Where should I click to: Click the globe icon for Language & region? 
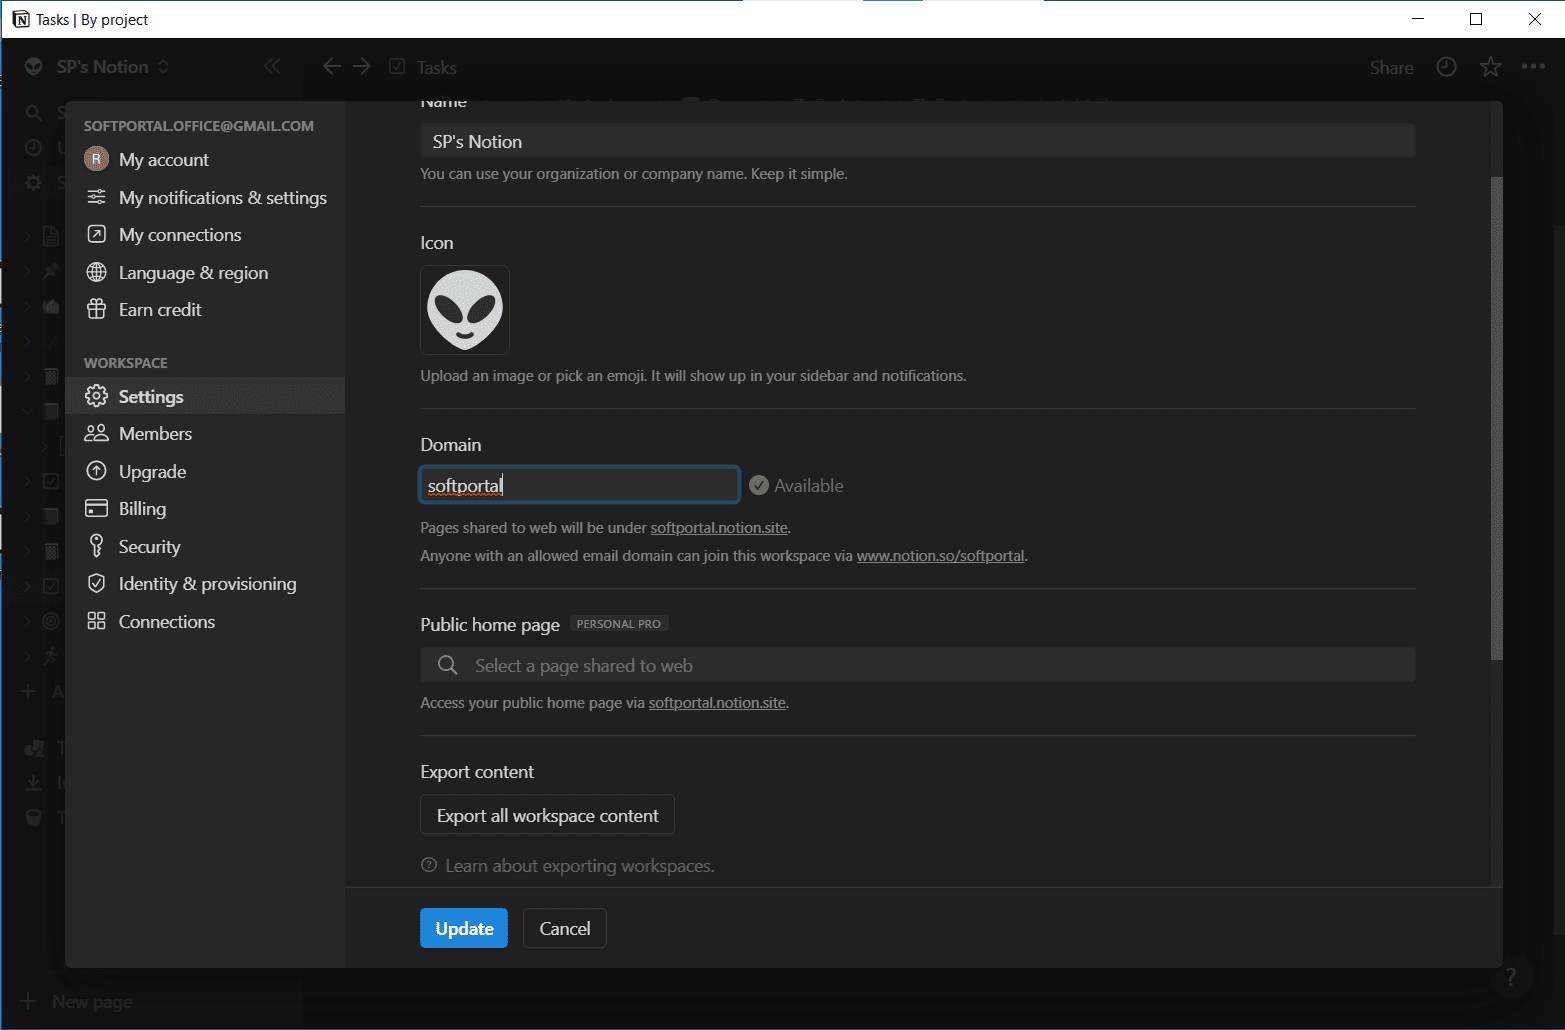pos(96,273)
